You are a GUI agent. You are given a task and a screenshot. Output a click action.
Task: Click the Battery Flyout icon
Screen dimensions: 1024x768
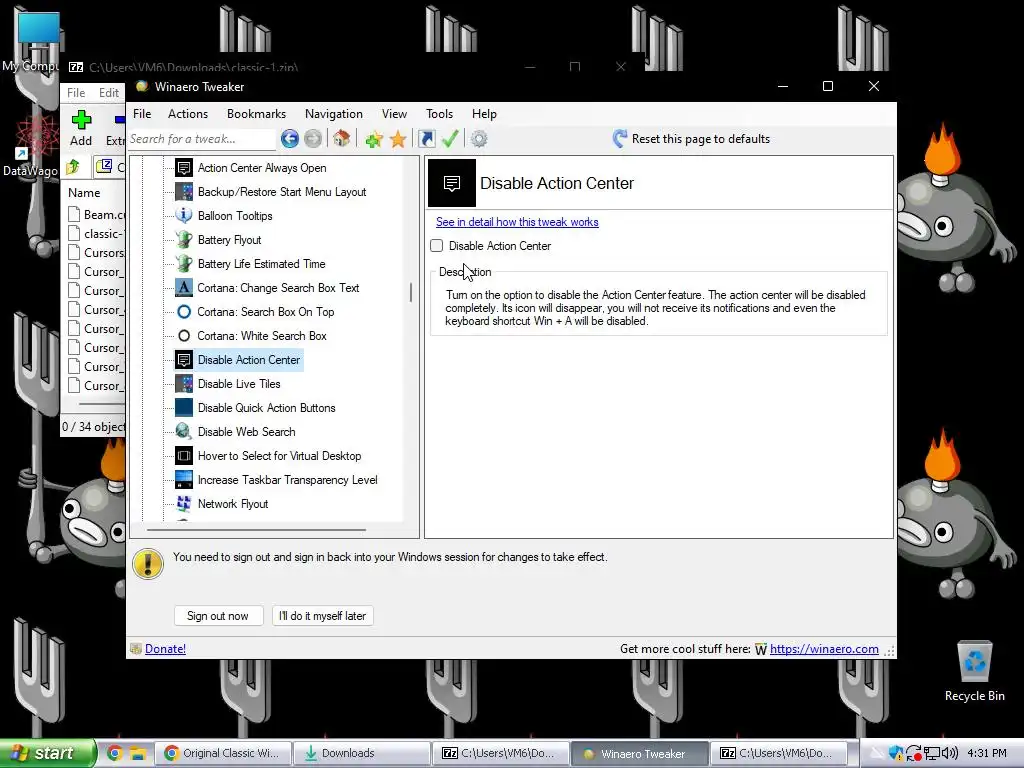click(x=184, y=240)
